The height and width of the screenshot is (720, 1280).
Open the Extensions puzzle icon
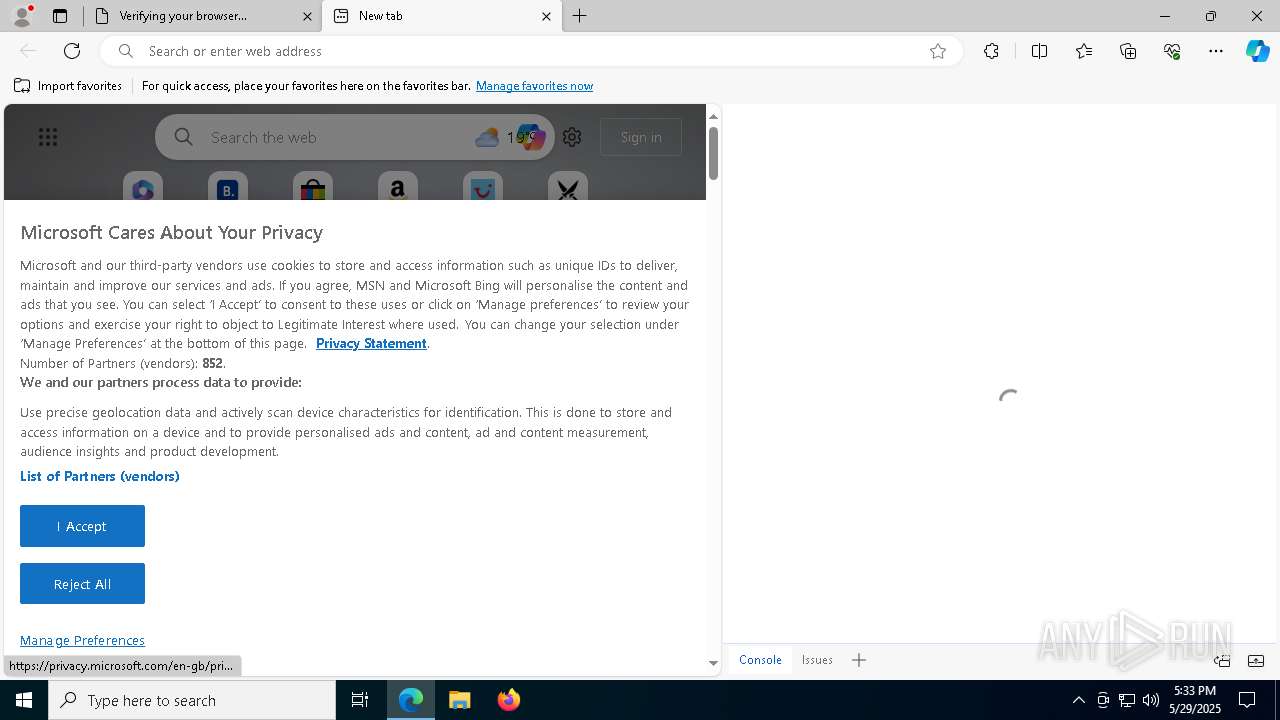click(991, 51)
